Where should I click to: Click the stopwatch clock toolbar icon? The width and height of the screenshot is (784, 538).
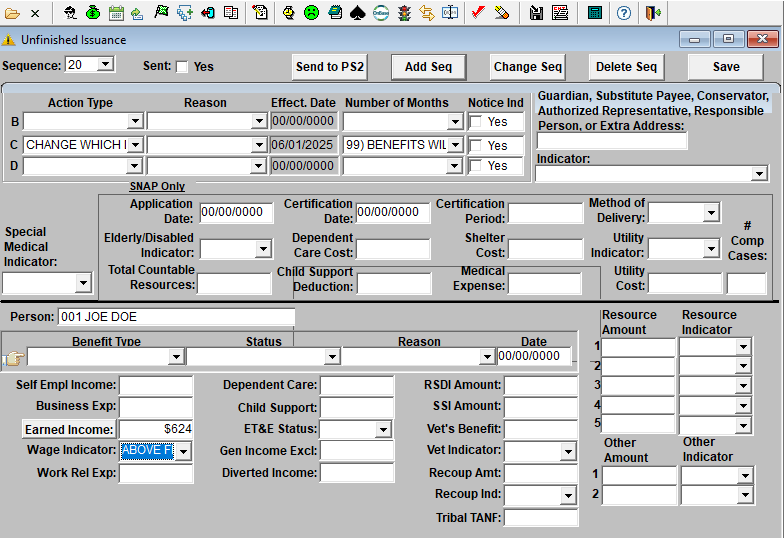(x=288, y=12)
